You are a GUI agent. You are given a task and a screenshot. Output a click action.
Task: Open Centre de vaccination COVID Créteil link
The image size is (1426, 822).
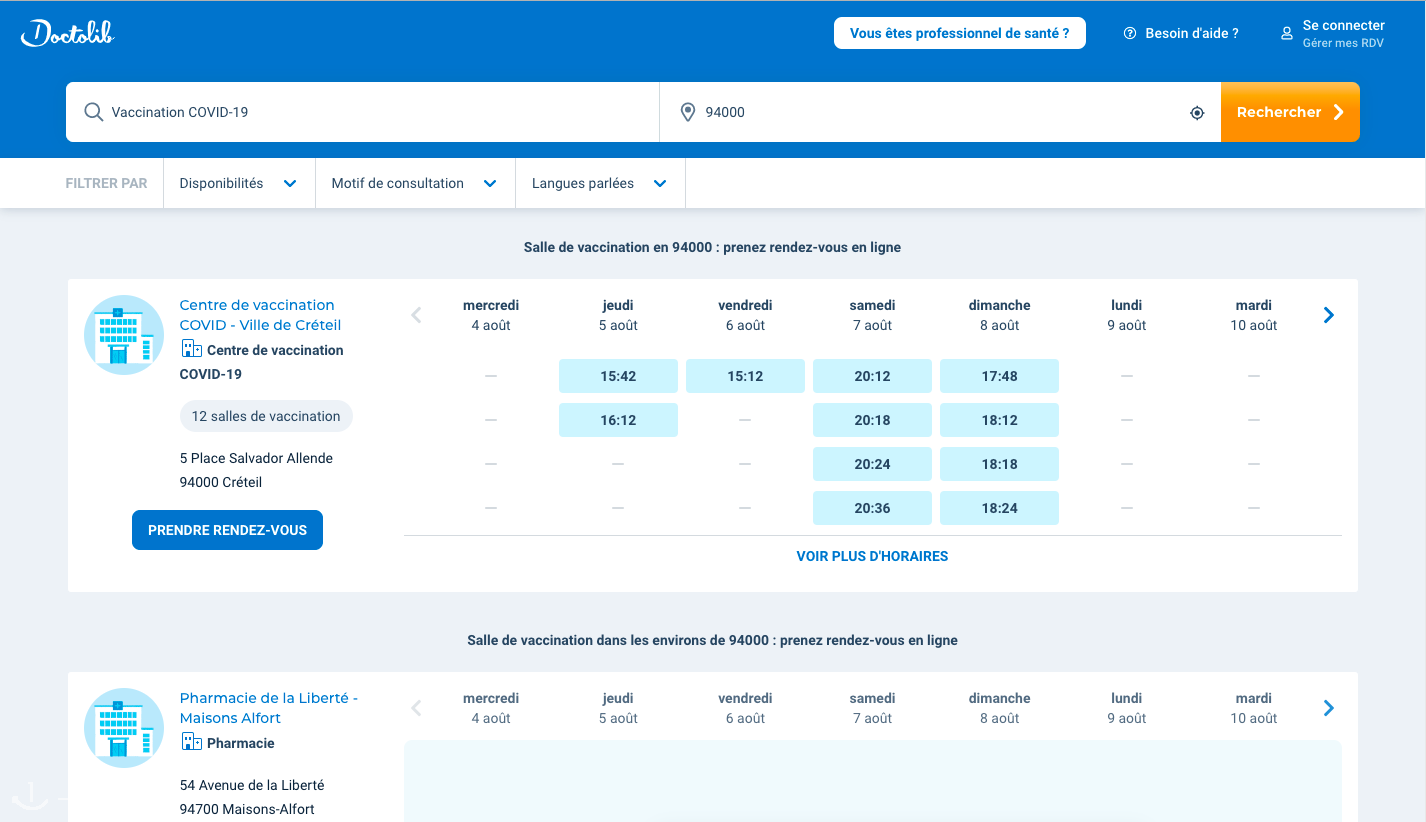click(x=260, y=315)
